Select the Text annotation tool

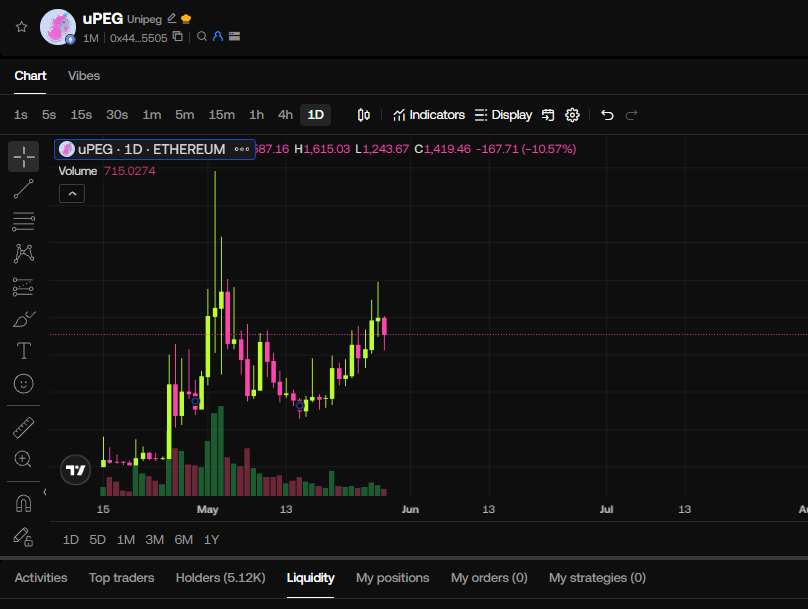[x=24, y=351]
